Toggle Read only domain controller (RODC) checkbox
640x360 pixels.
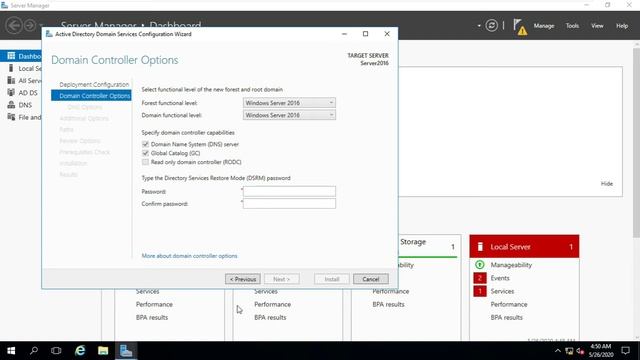[x=145, y=162]
